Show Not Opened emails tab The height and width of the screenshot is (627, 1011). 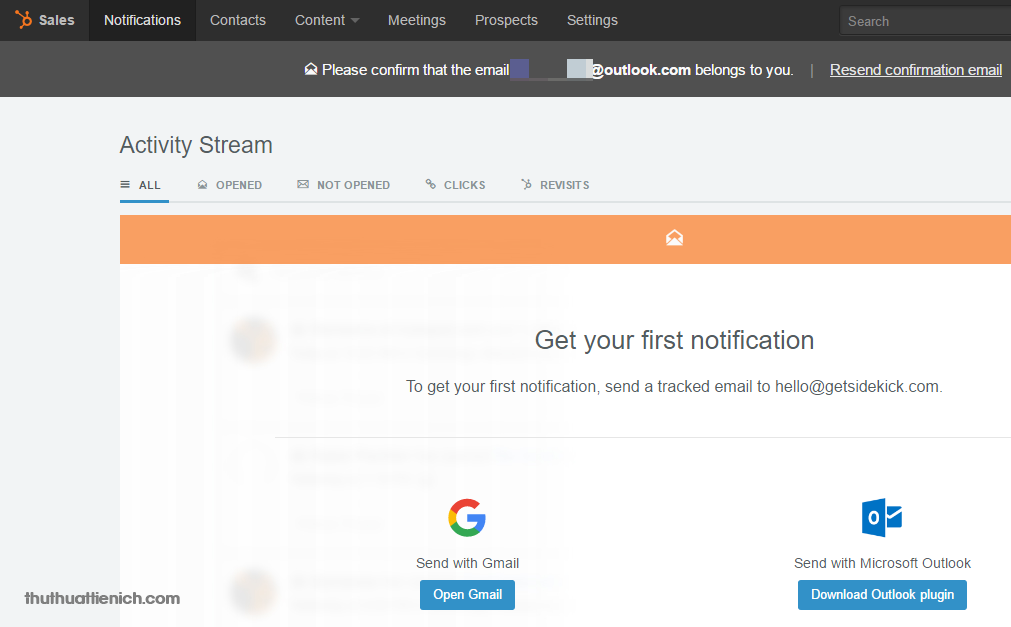[344, 185]
